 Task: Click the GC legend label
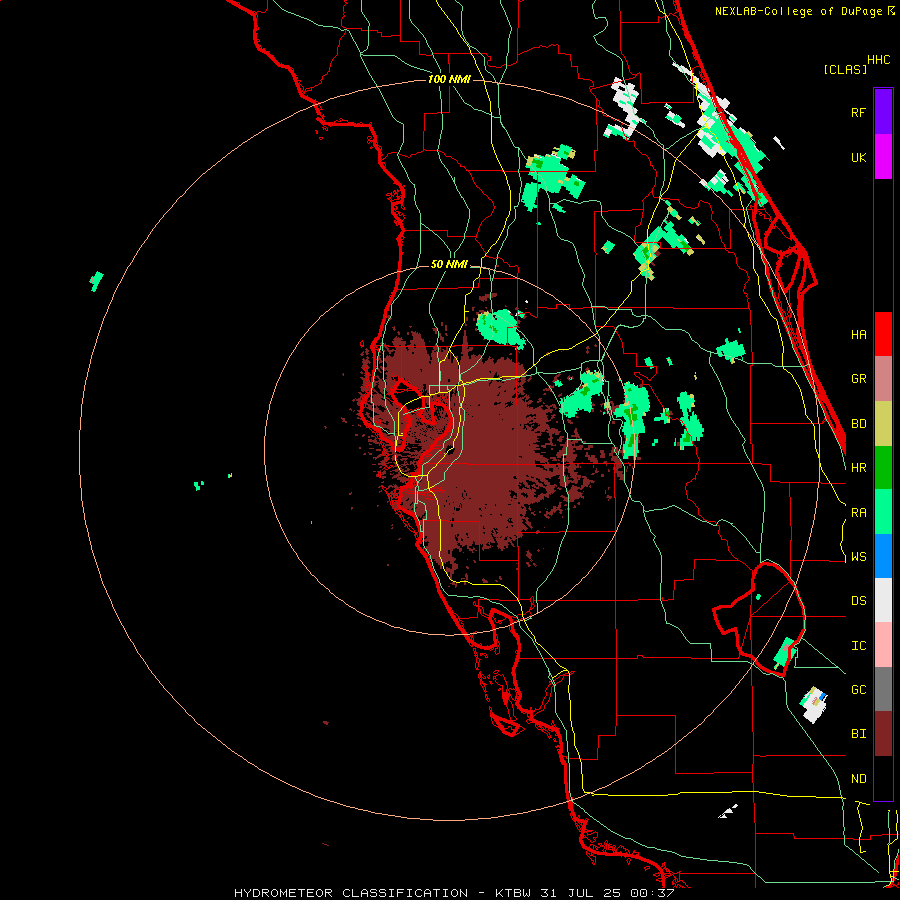[858, 690]
